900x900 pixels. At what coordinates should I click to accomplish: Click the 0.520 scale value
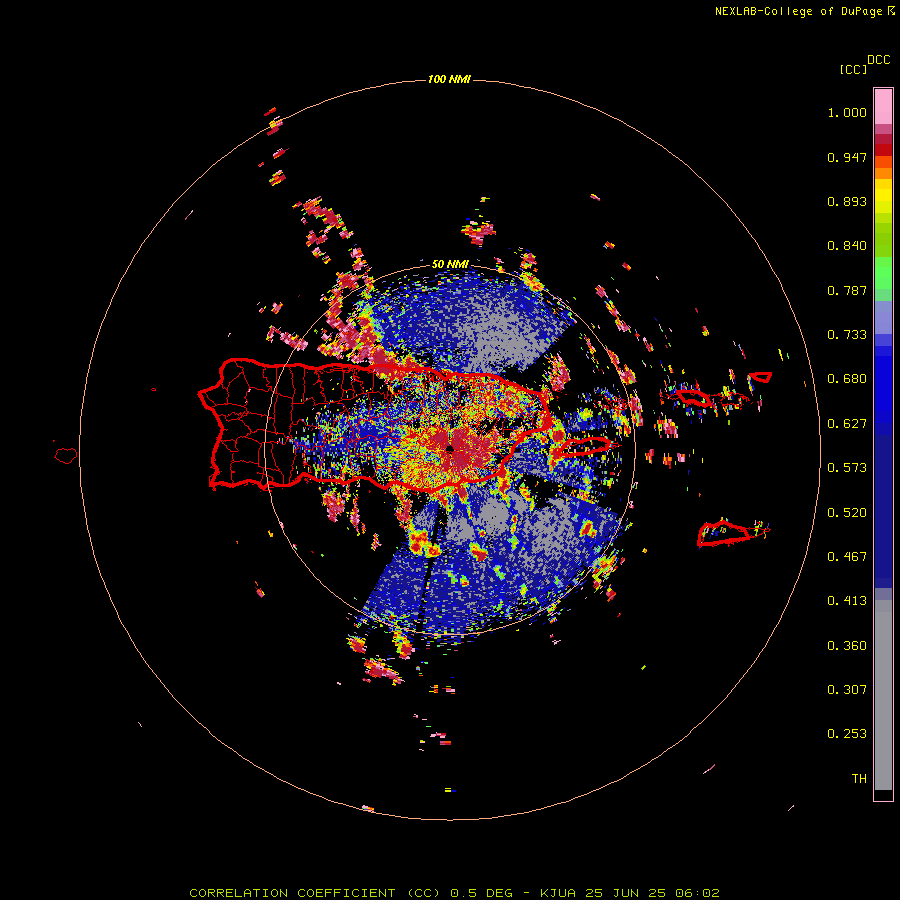(x=847, y=513)
